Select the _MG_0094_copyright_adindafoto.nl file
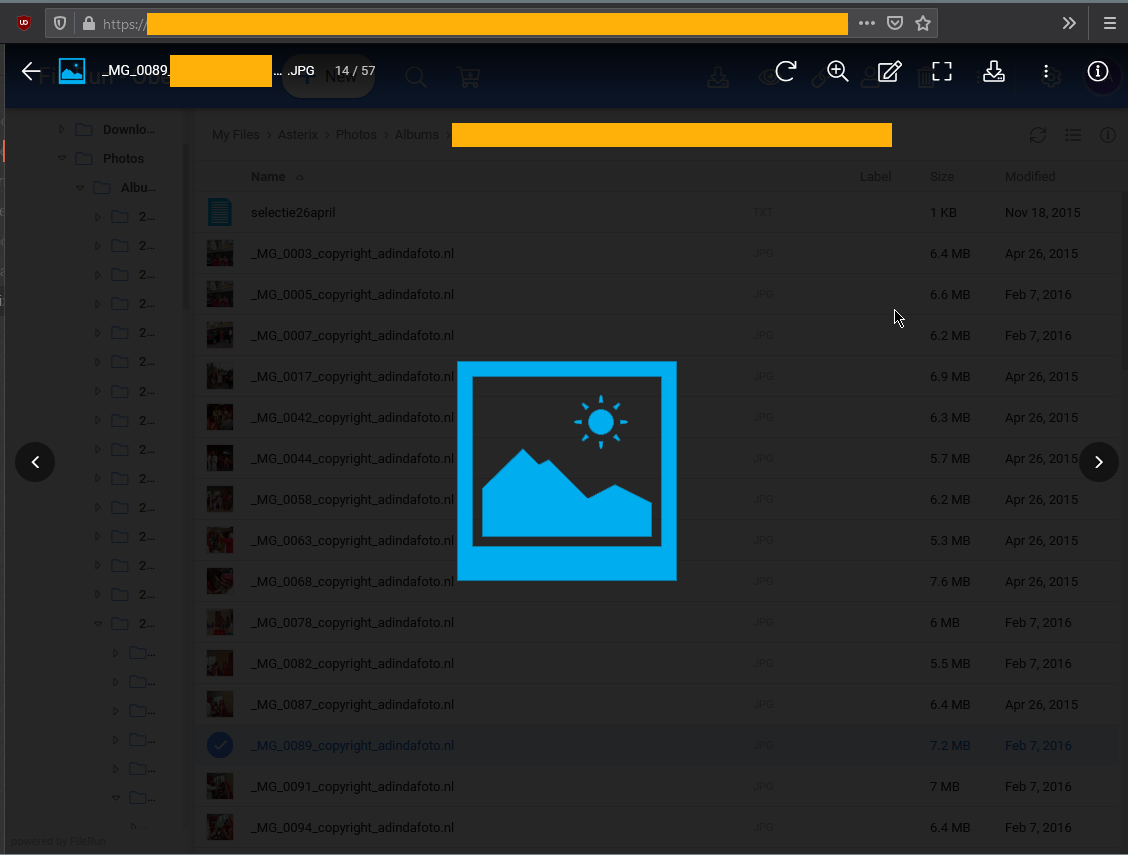1128x855 pixels. [x=352, y=828]
